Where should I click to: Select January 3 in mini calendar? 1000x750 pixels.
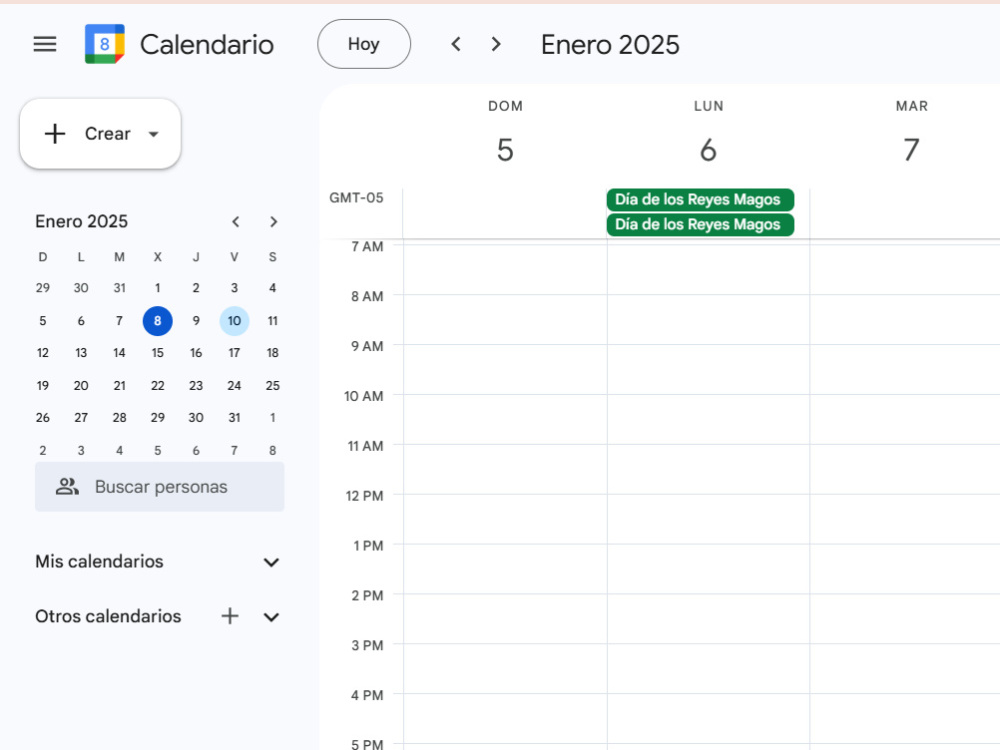(x=234, y=288)
